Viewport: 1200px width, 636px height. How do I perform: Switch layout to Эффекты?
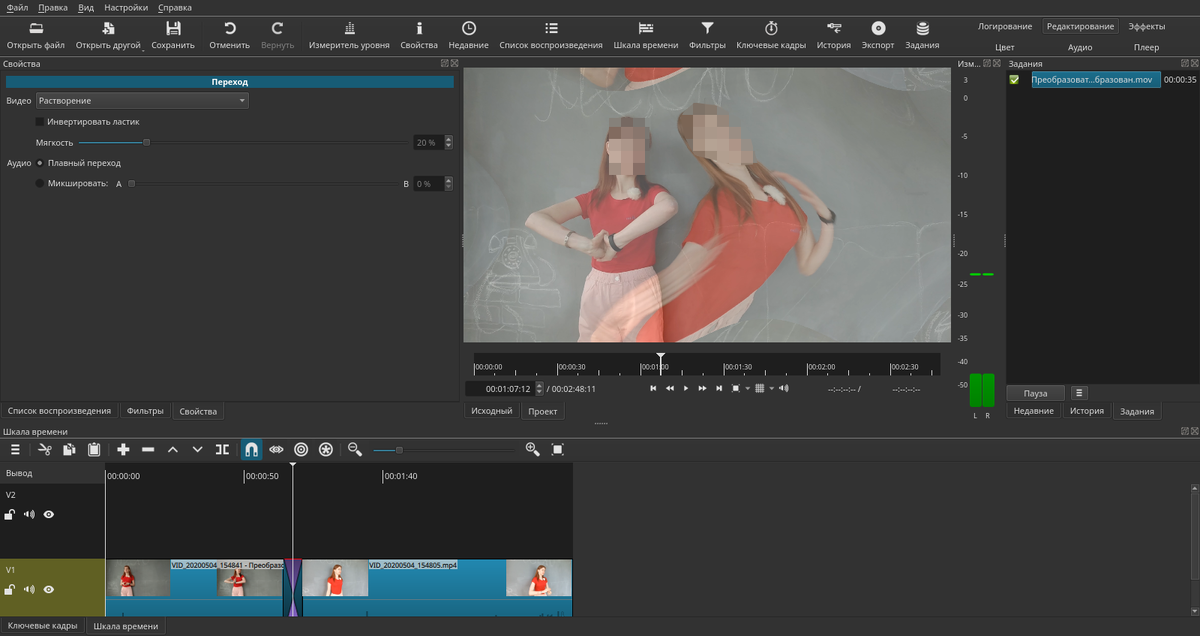tap(1146, 26)
